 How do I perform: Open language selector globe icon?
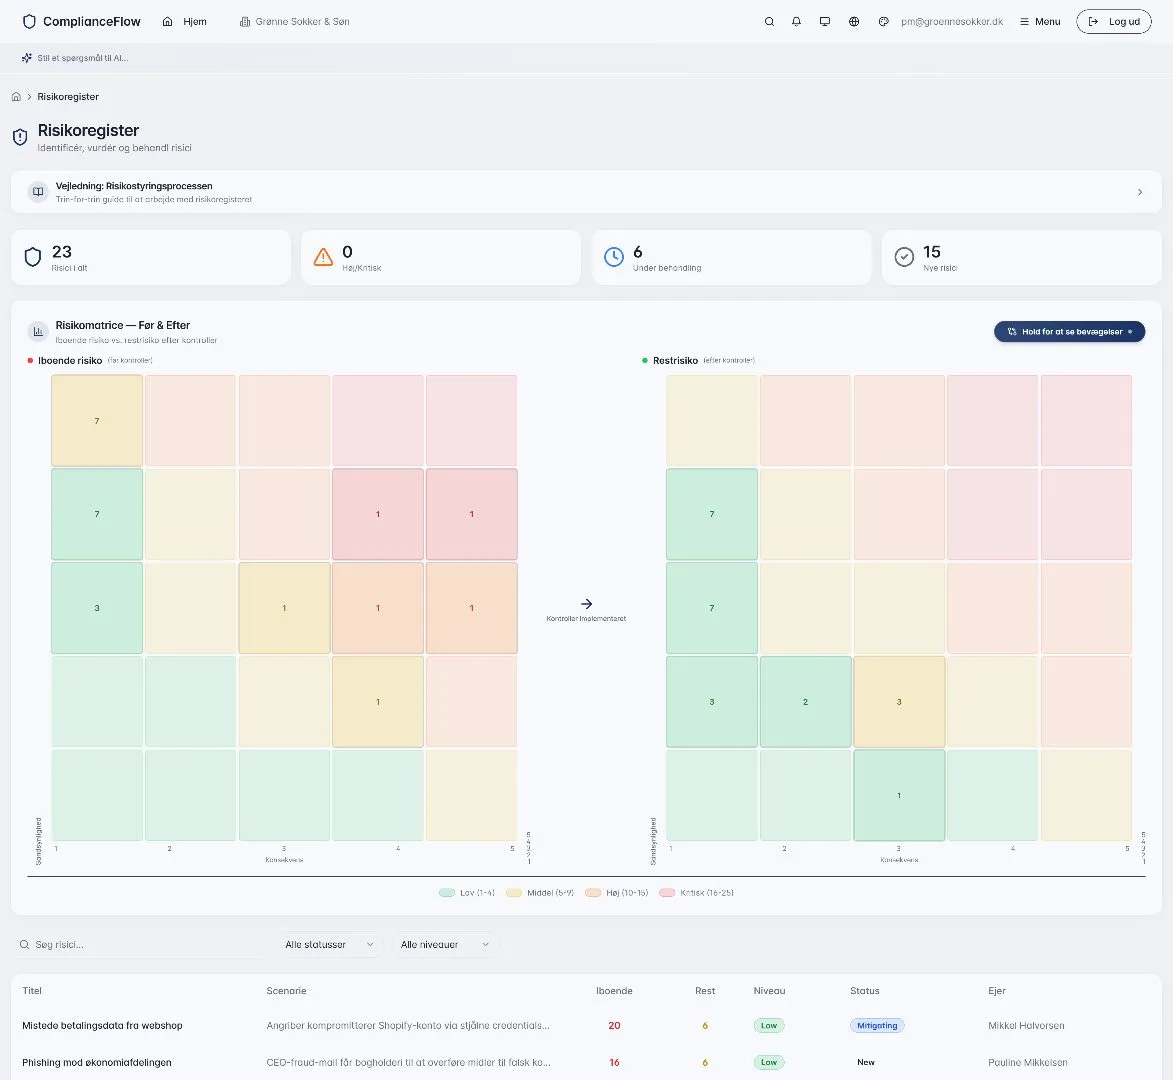coord(854,22)
